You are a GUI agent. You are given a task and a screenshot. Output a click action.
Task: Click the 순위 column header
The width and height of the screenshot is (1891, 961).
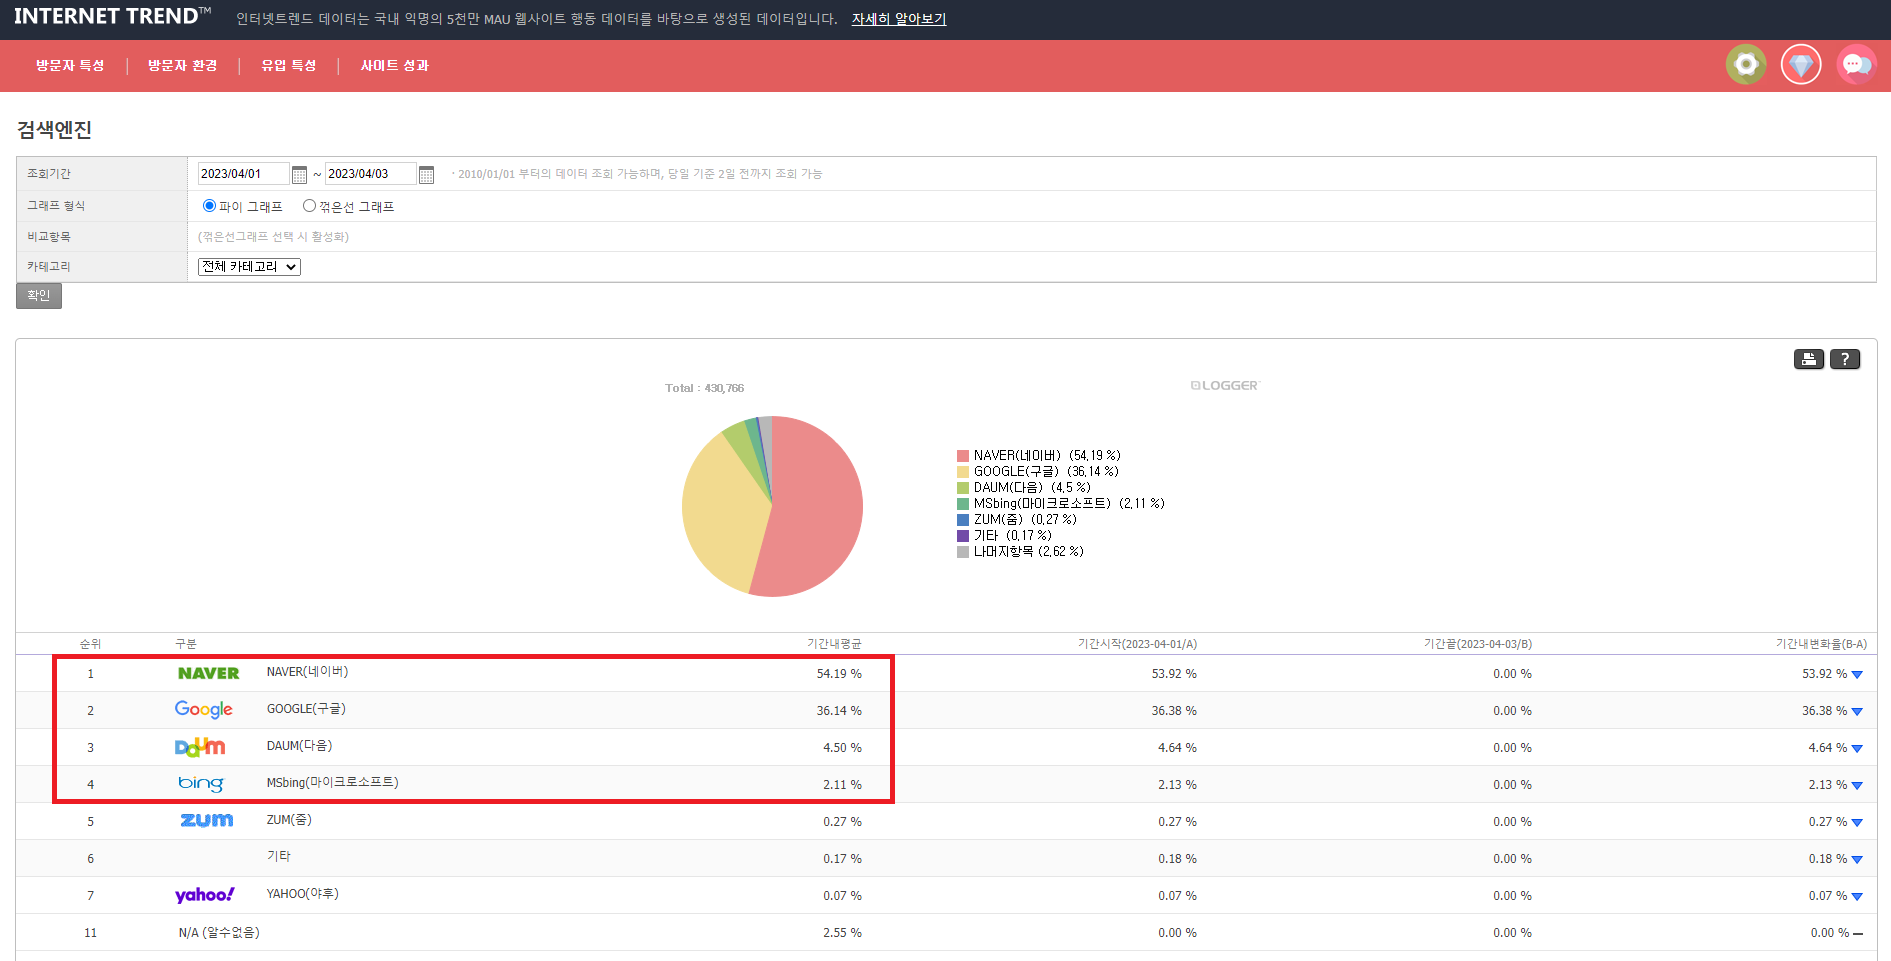pos(90,644)
